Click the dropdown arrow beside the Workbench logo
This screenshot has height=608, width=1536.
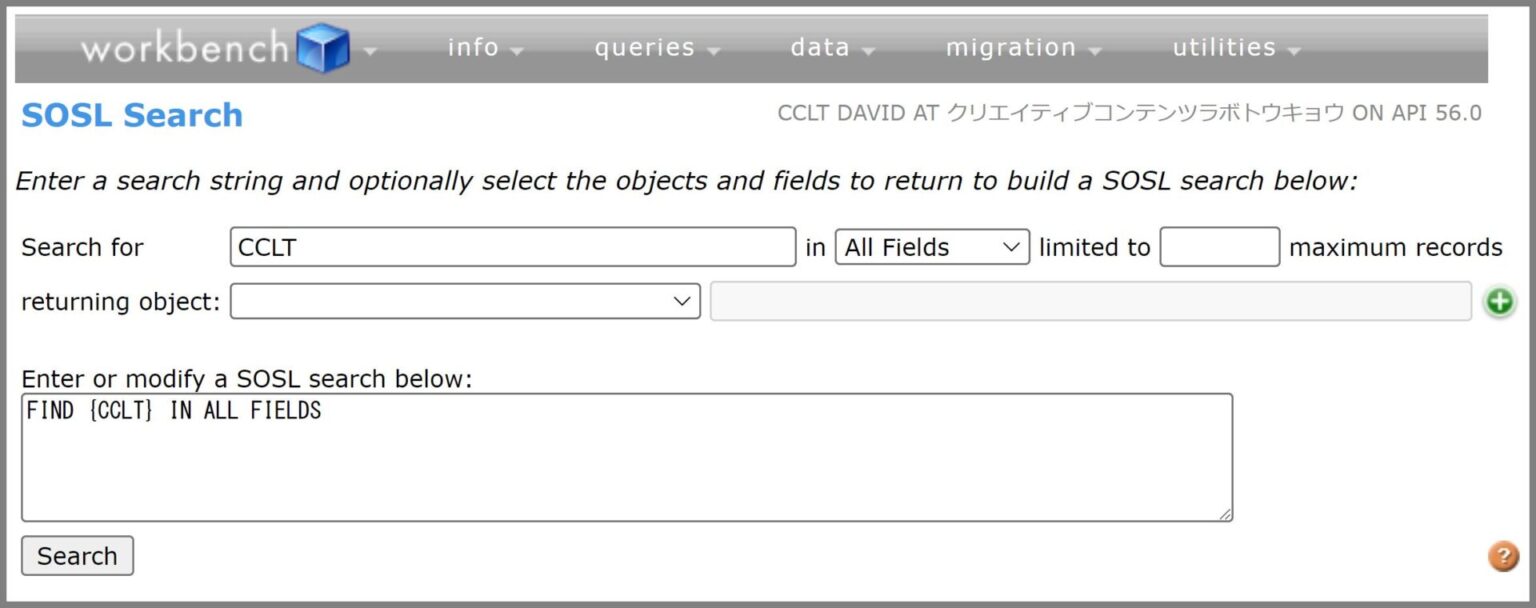pos(372,52)
